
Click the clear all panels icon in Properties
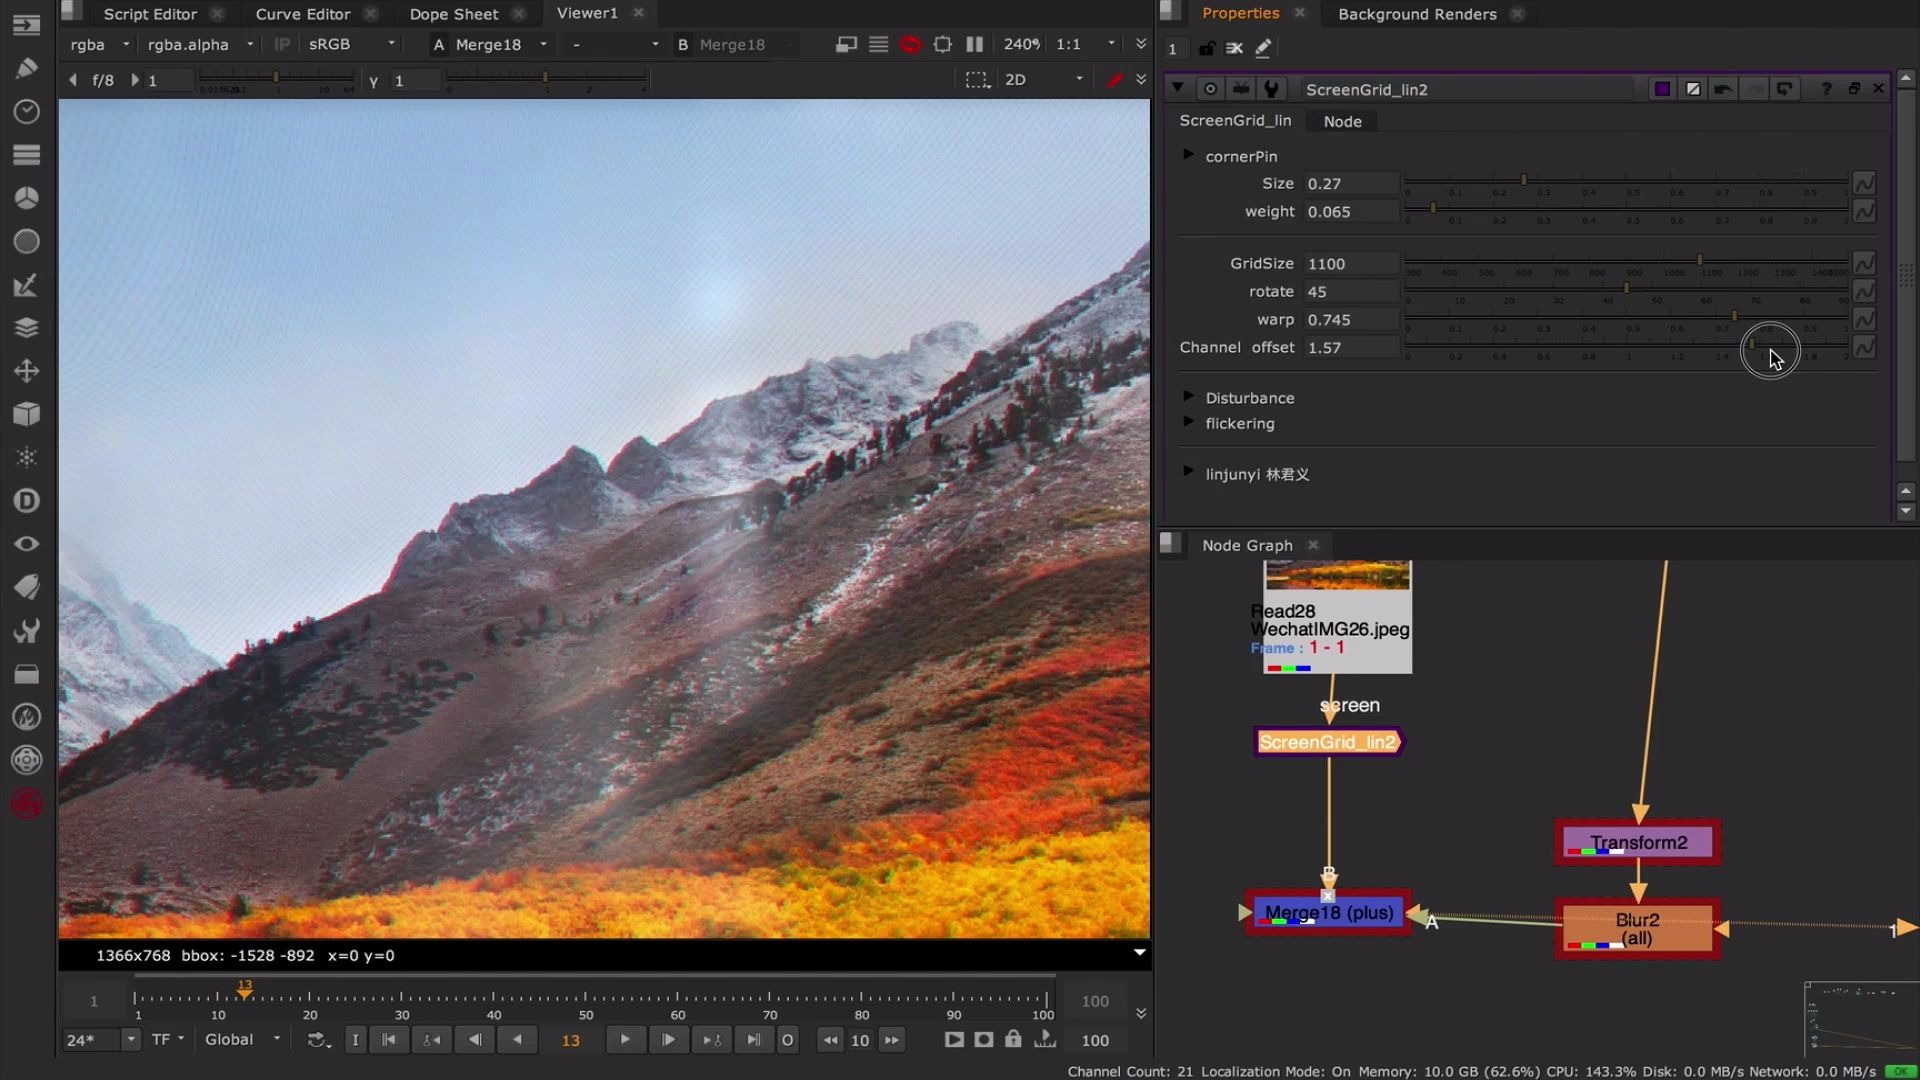pos(1234,48)
